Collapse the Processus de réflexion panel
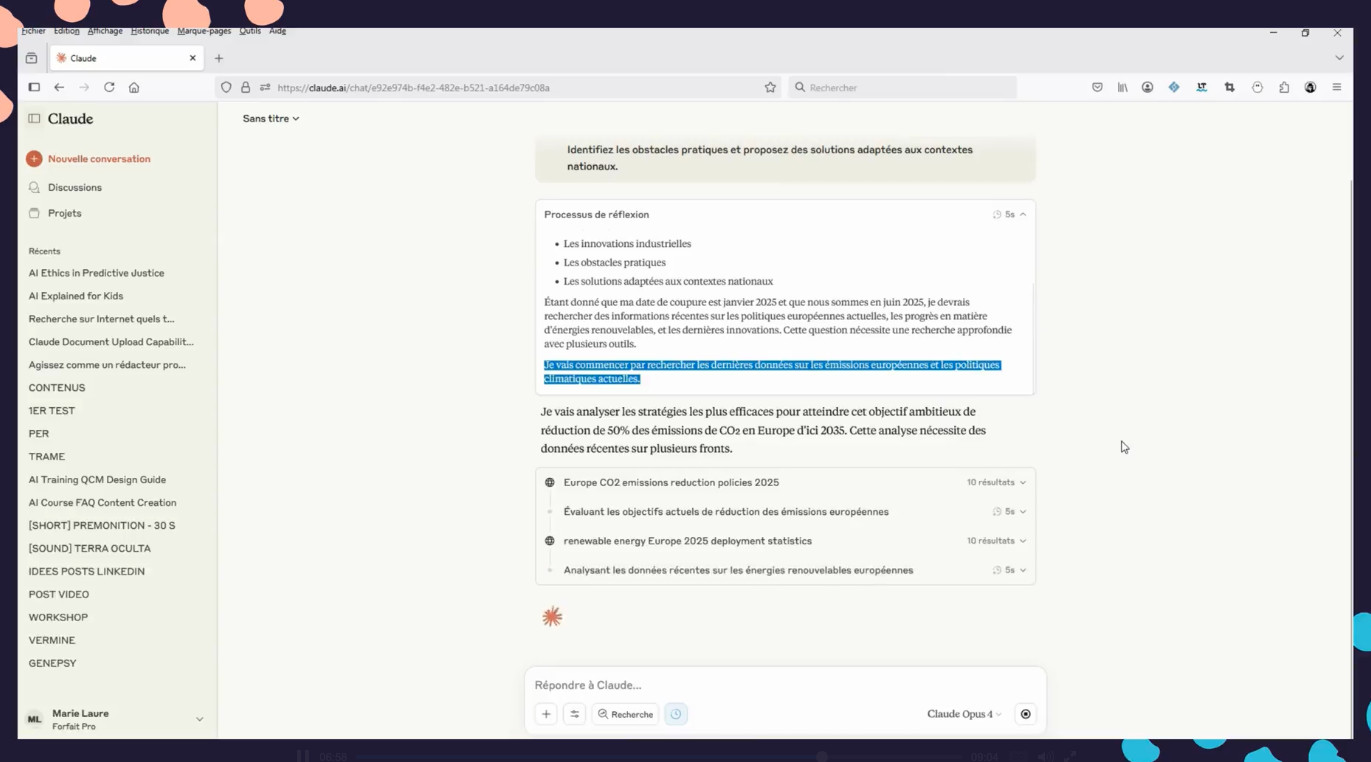1371x762 pixels. click(785, 214)
